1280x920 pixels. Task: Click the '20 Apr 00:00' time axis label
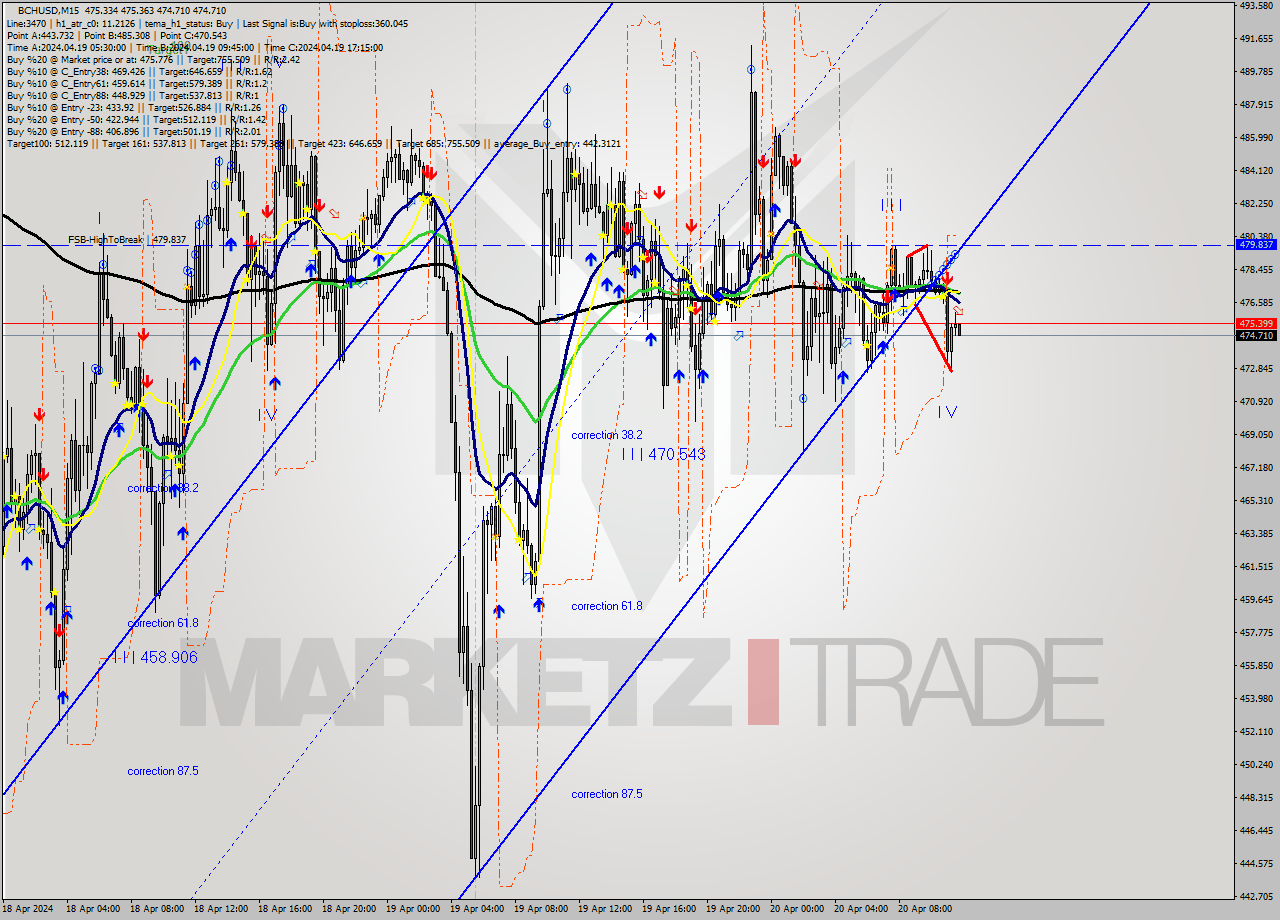point(796,910)
